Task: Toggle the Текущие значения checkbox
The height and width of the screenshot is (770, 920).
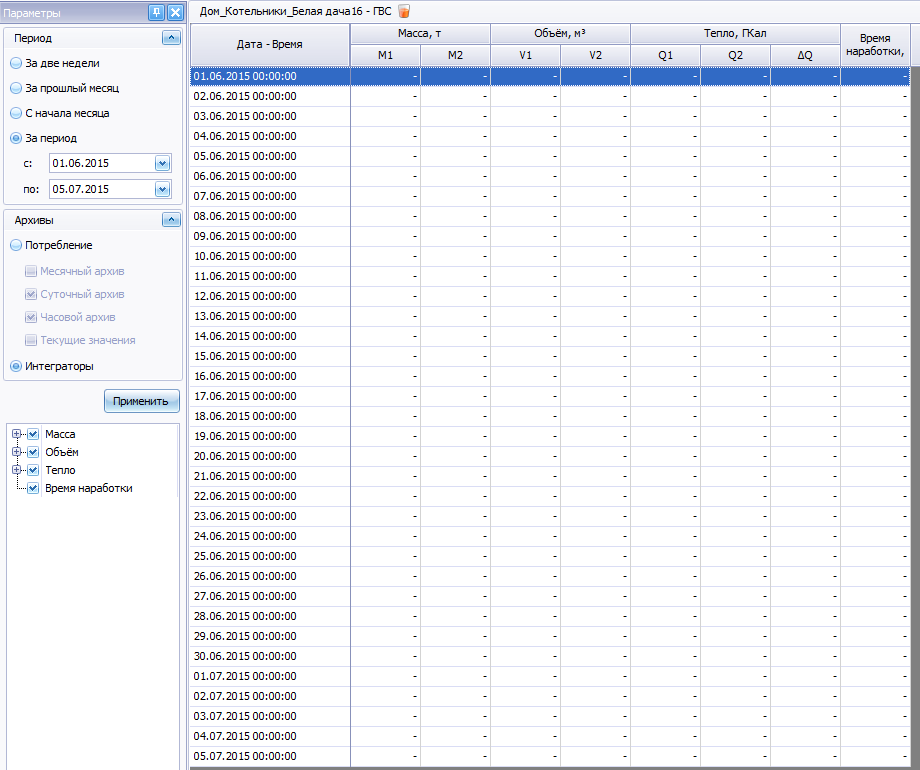Action: point(31,340)
